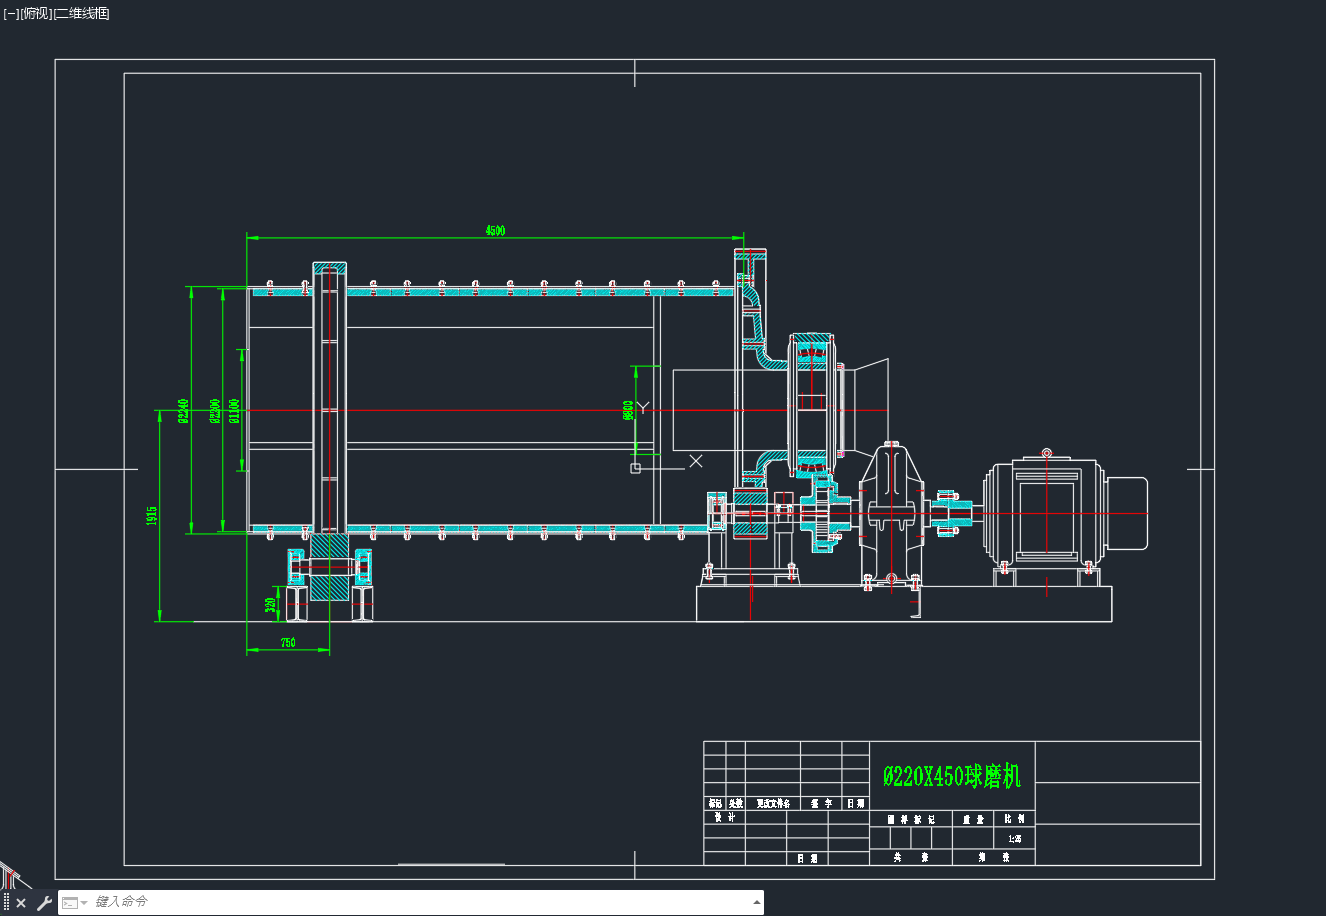Open command line customize wrench menu

click(44, 903)
